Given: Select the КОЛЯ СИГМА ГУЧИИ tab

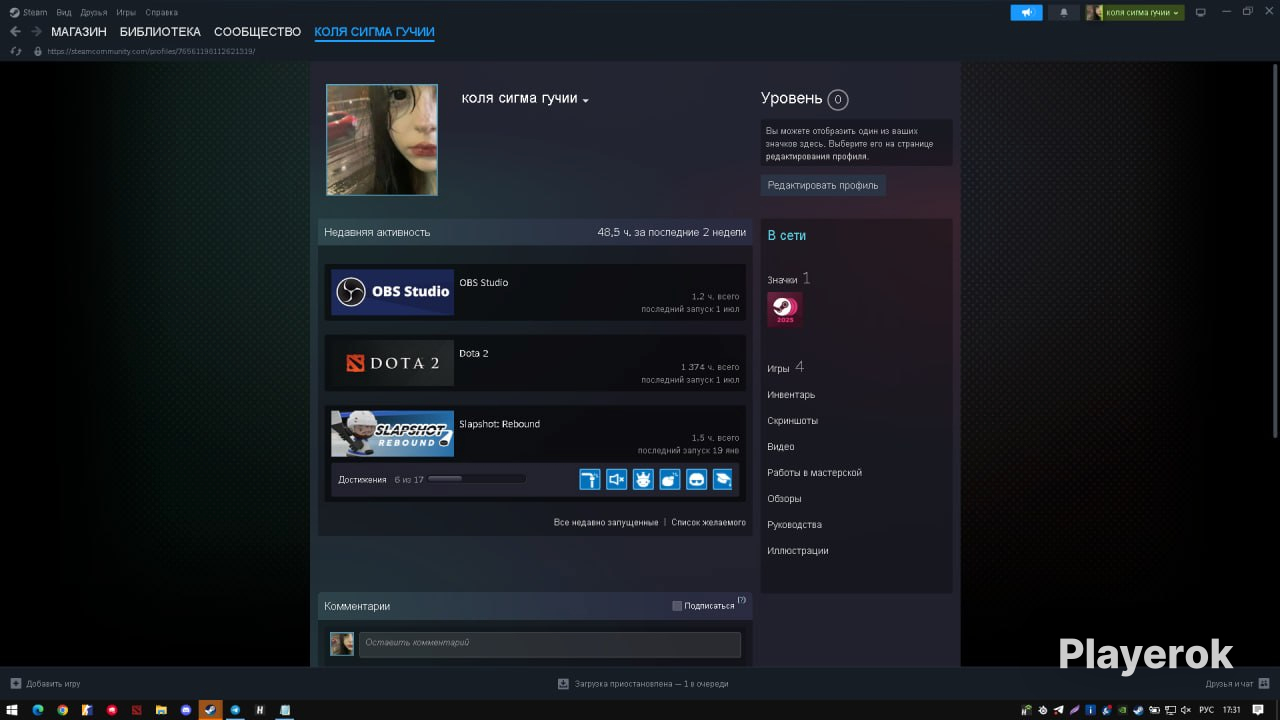Looking at the screenshot, I should (374, 32).
